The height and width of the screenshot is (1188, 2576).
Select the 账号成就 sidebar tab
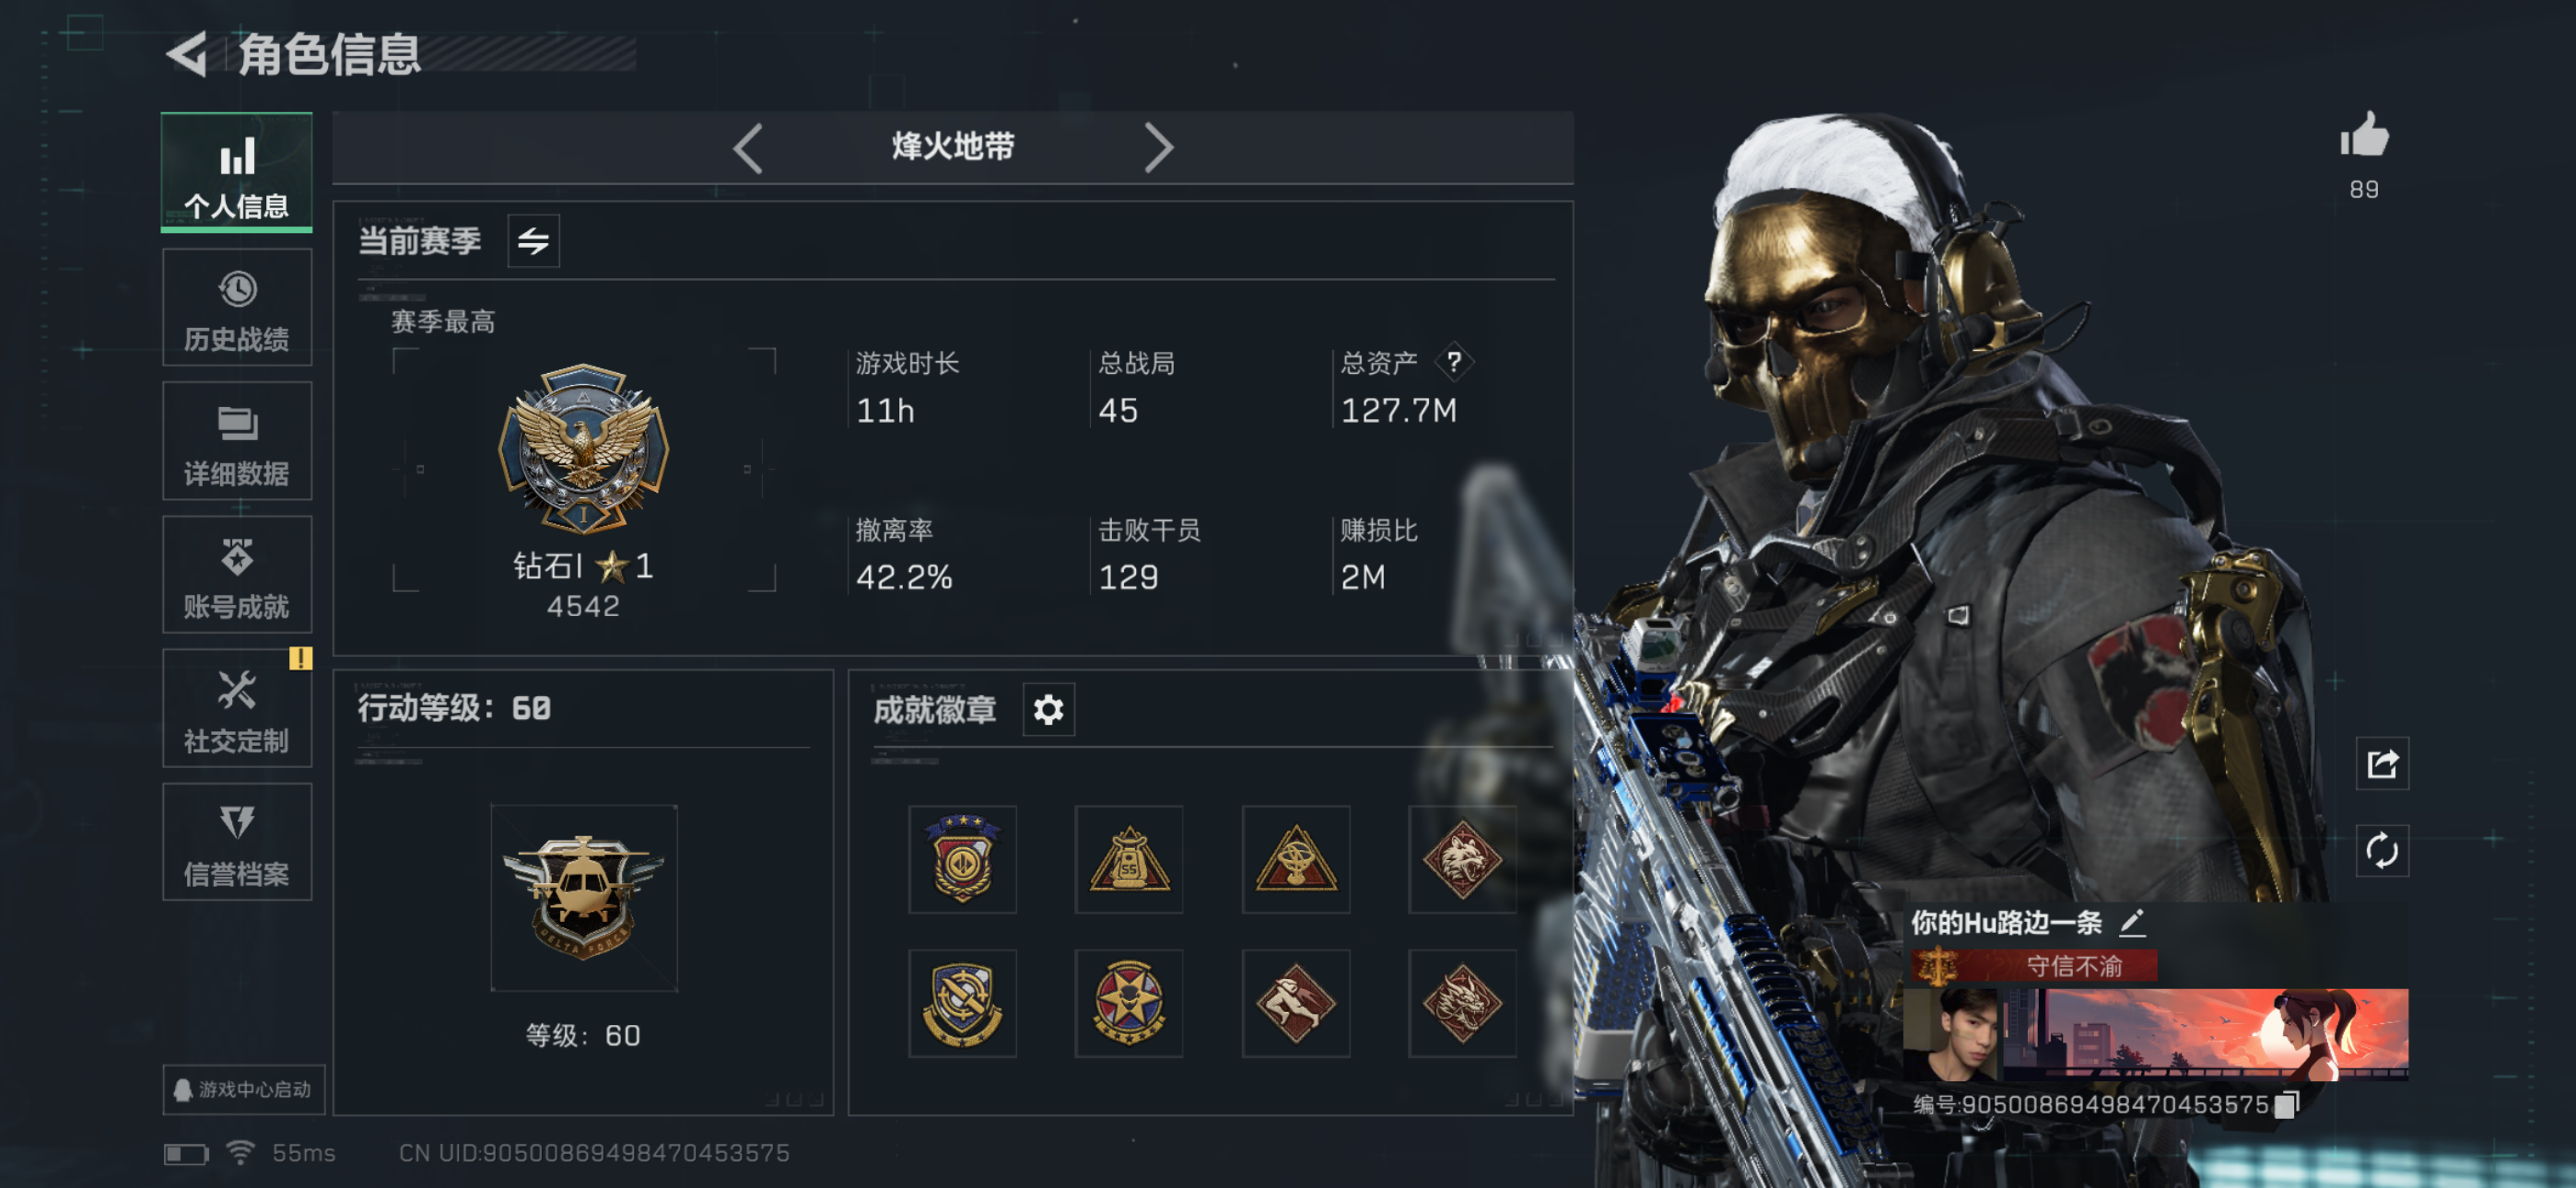[x=237, y=575]
